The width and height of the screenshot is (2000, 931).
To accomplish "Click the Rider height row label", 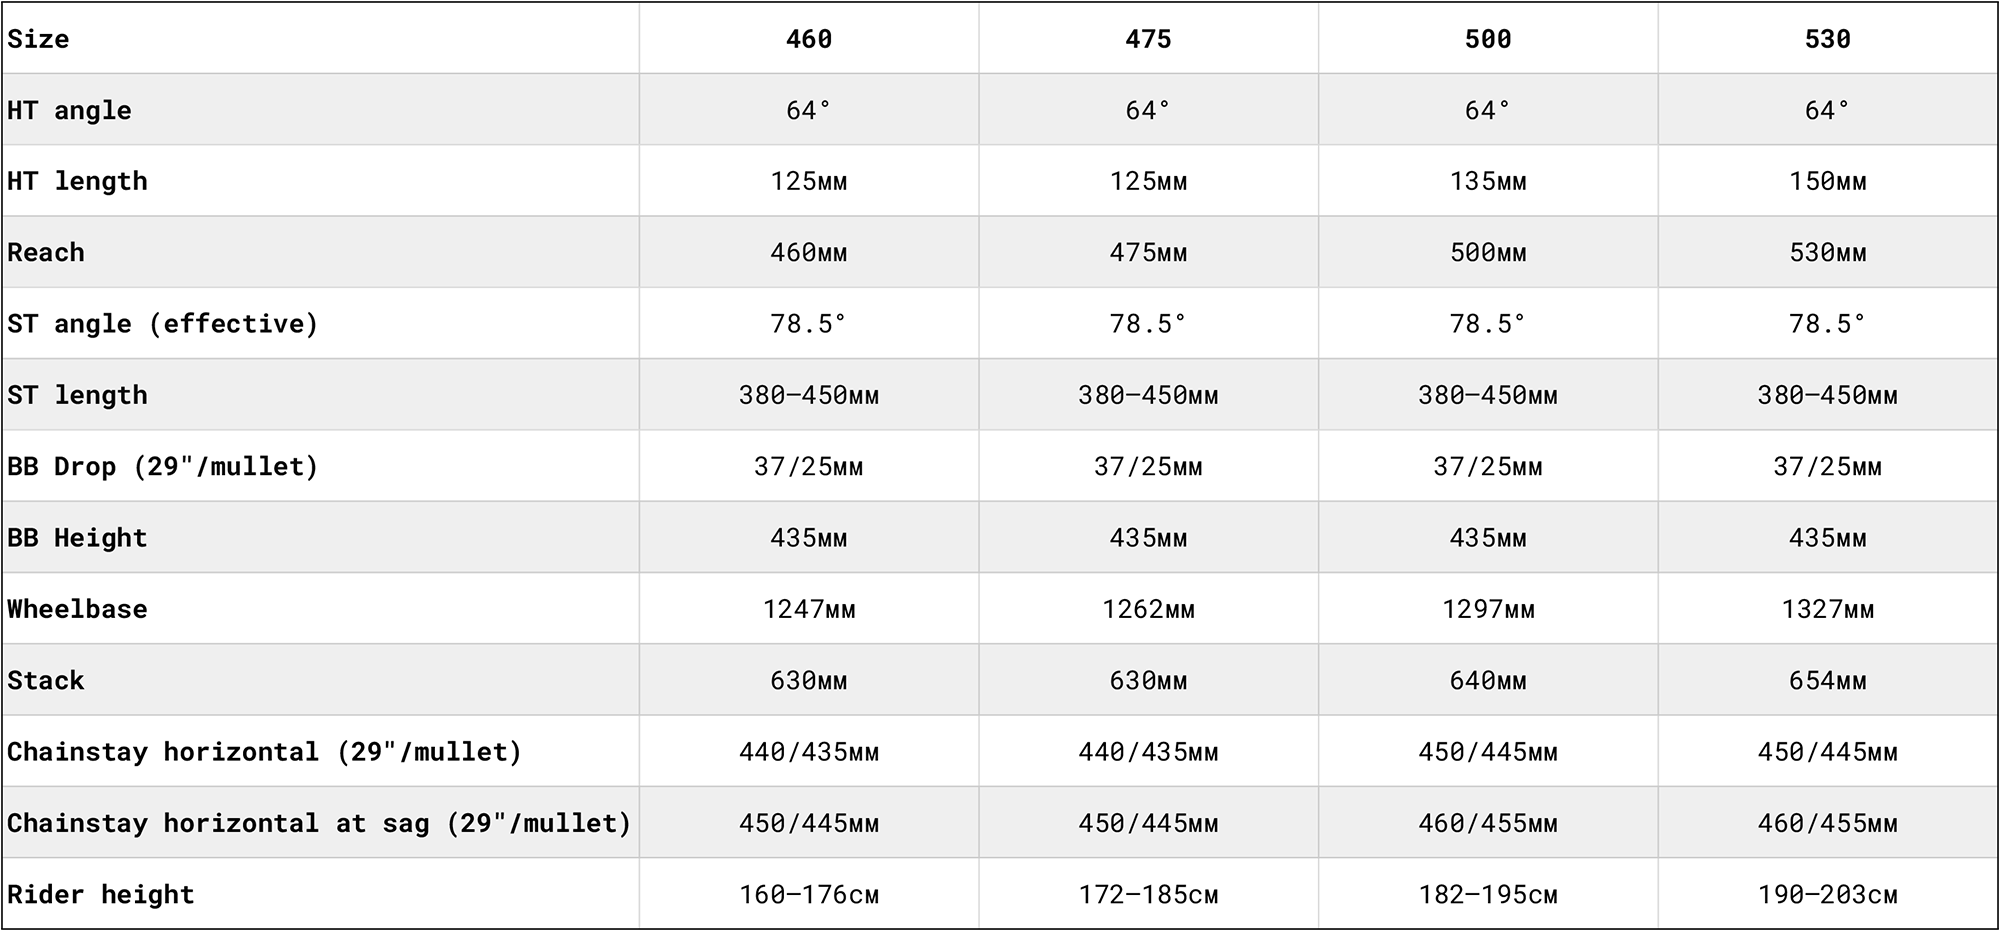I will coord(100,894).
